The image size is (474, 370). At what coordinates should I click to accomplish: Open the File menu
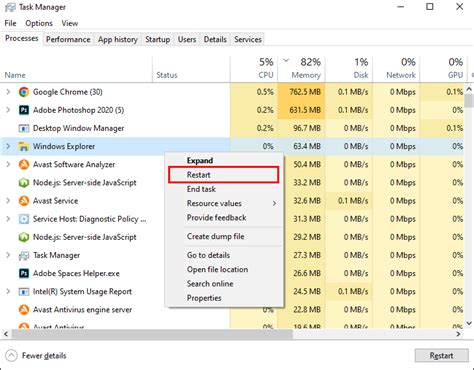(x=10, y=23)
